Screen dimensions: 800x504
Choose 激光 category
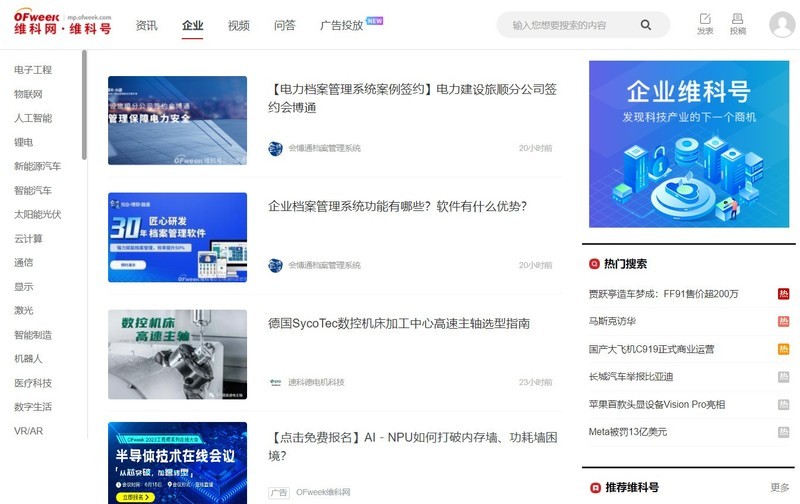(x=23, y=311)
